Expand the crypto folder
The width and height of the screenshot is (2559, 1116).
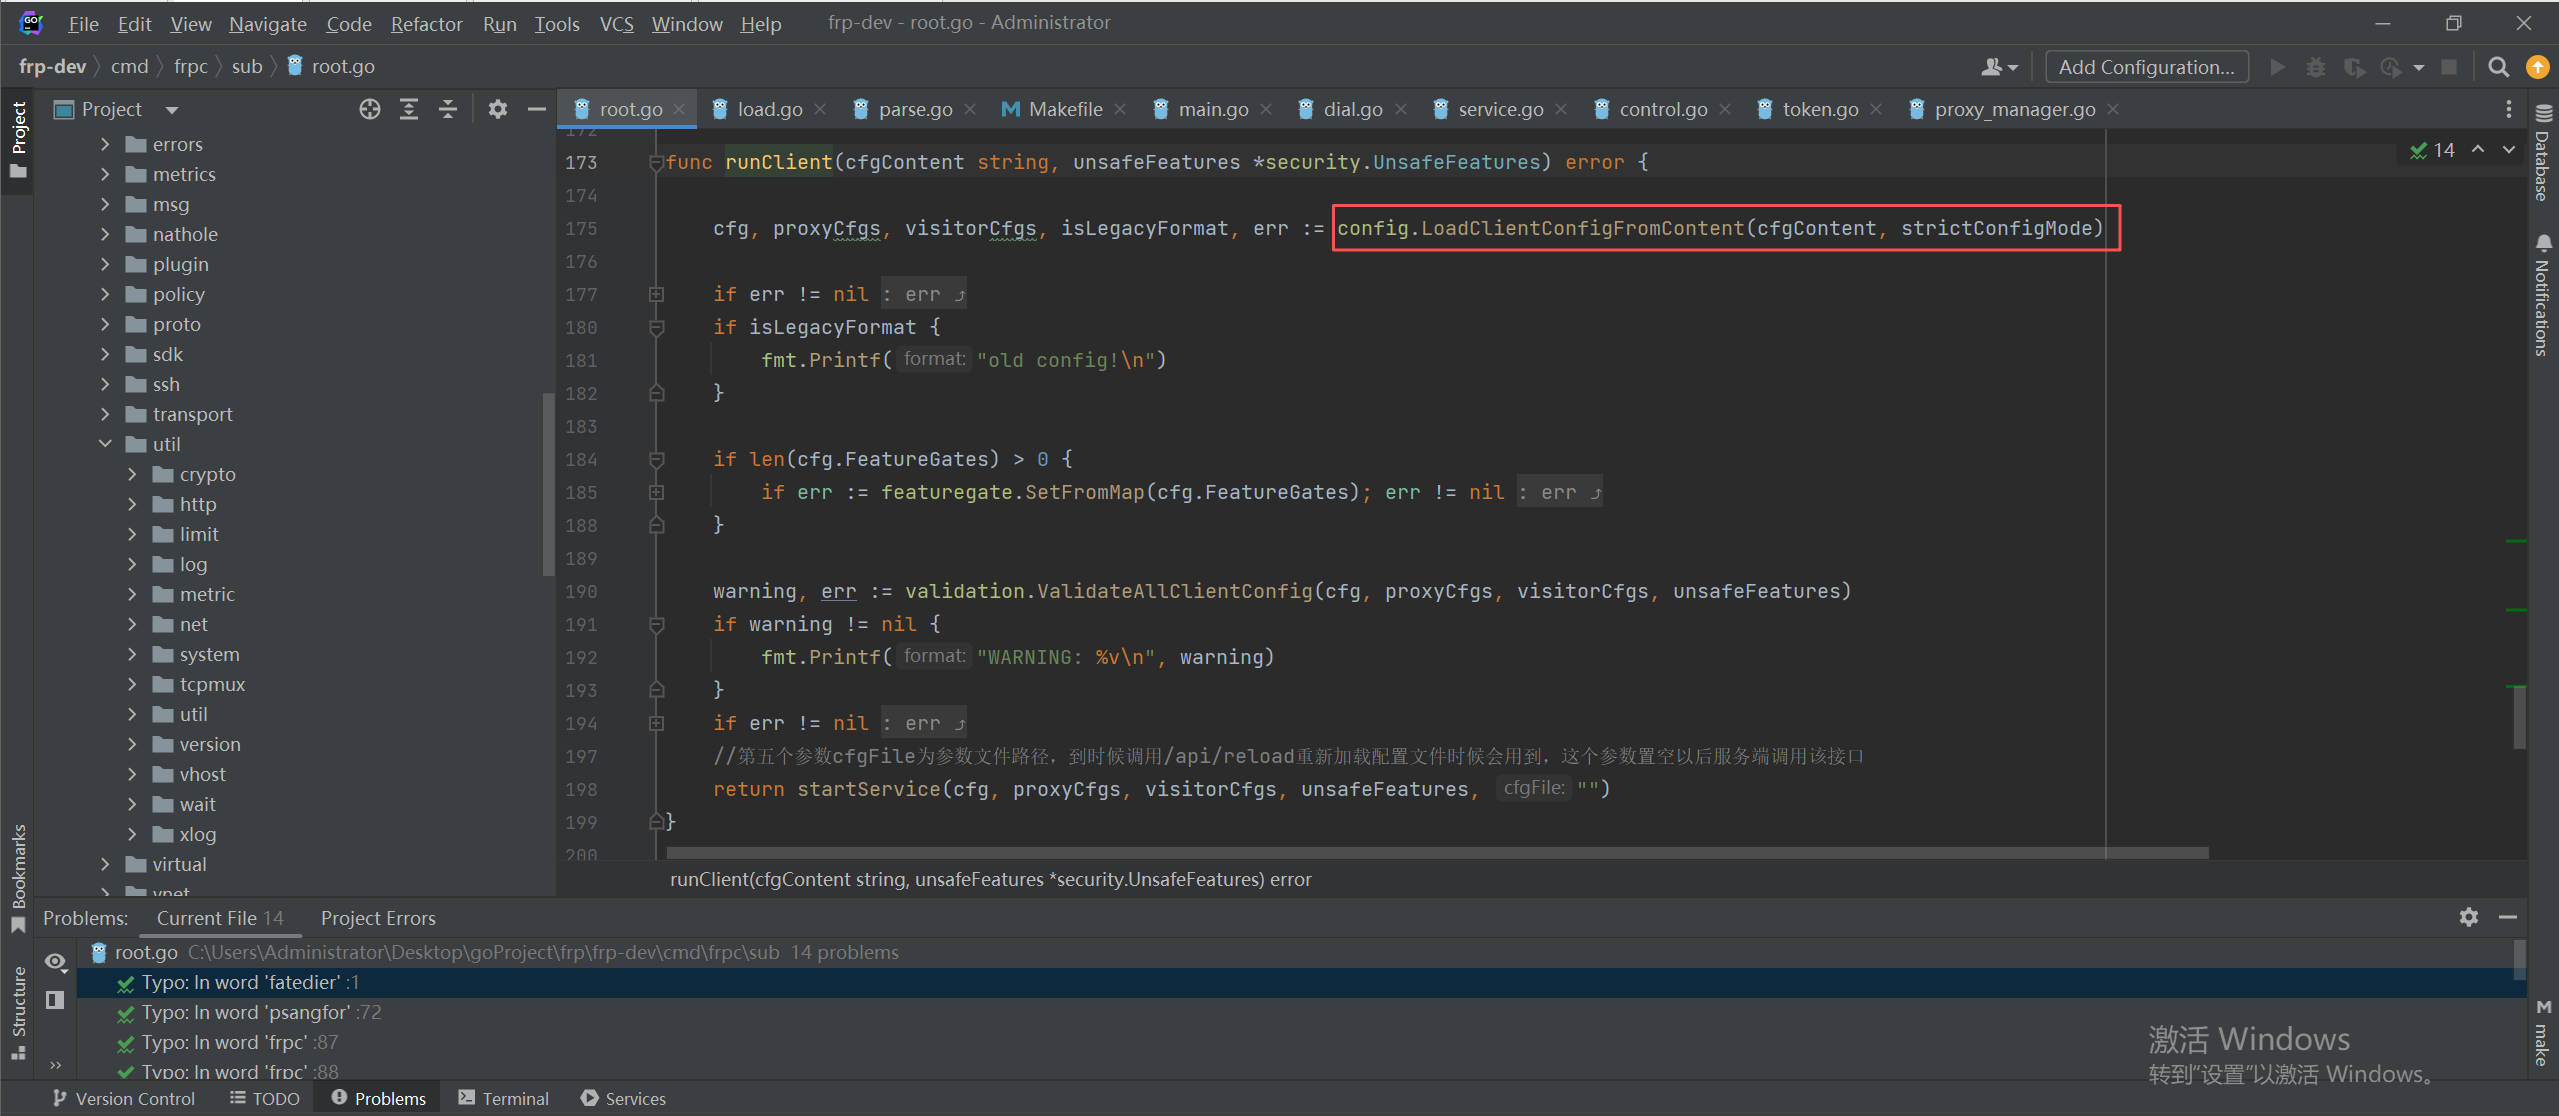click(132, 474)
